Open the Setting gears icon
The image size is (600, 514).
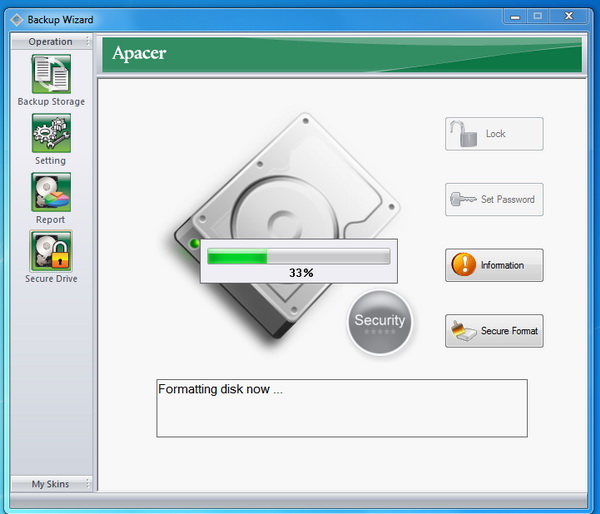[x=51, y=133]
